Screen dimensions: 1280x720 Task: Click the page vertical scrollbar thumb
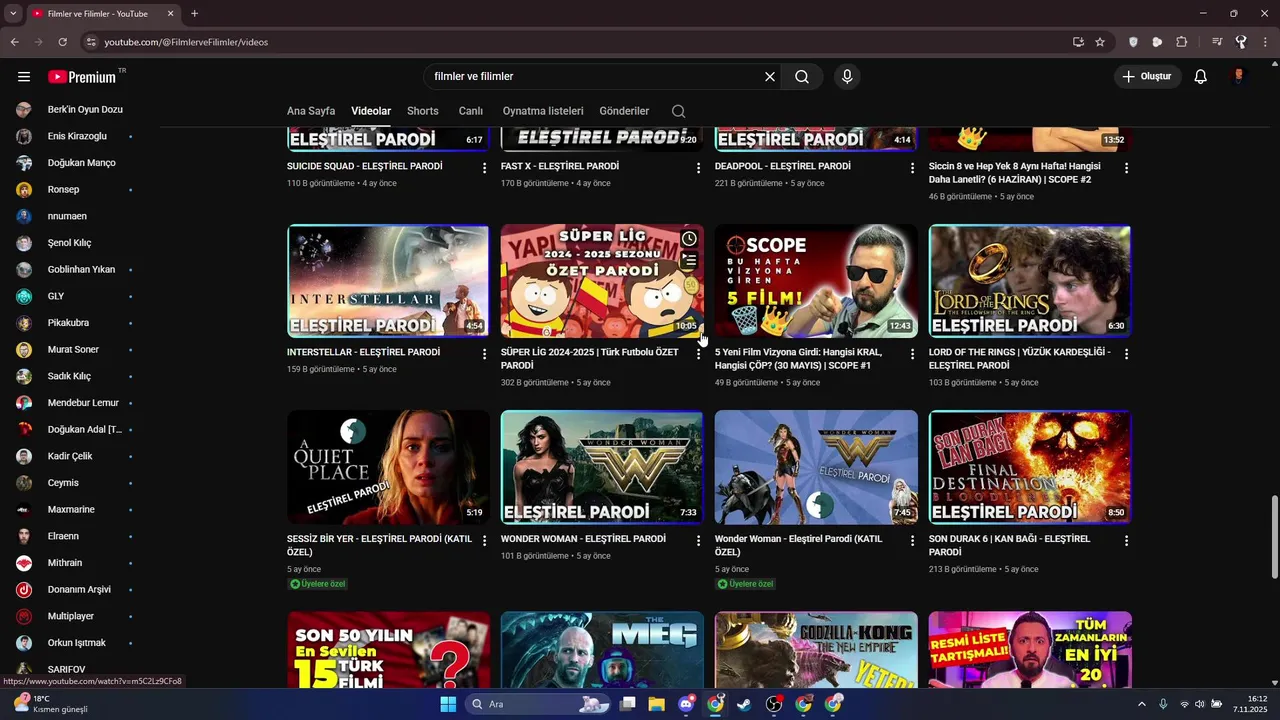click(1274, 536)
